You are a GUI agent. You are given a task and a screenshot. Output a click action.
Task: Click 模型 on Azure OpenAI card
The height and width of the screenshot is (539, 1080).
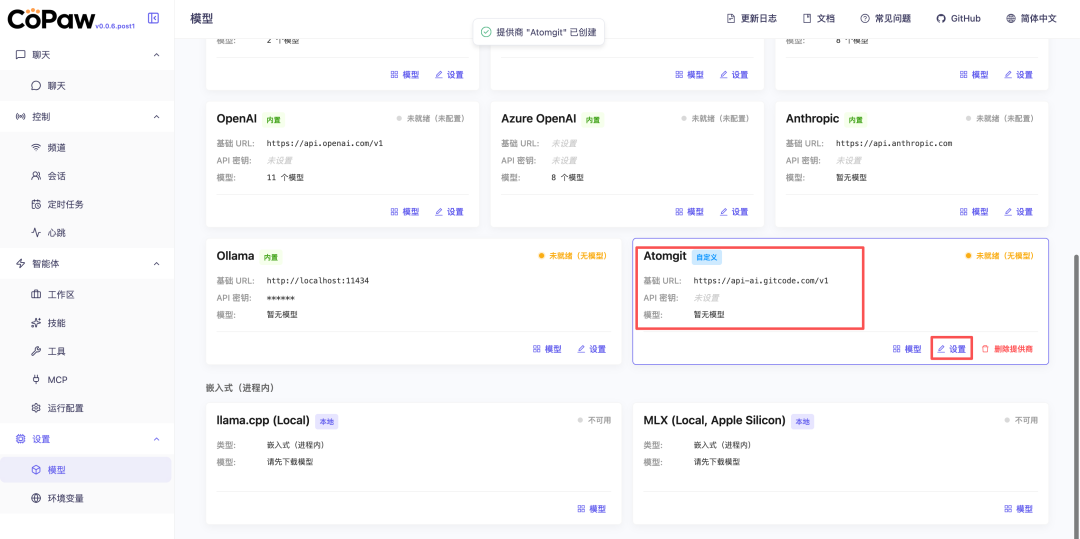[x=689, y=212]
